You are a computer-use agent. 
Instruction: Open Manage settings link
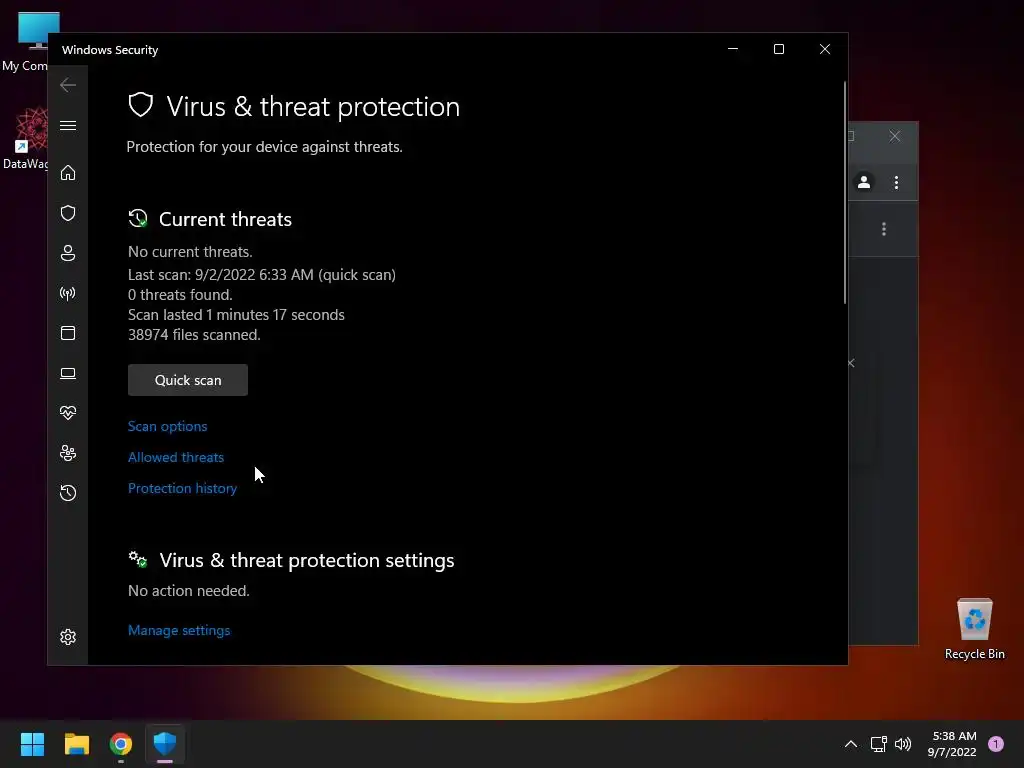point(179,630)
